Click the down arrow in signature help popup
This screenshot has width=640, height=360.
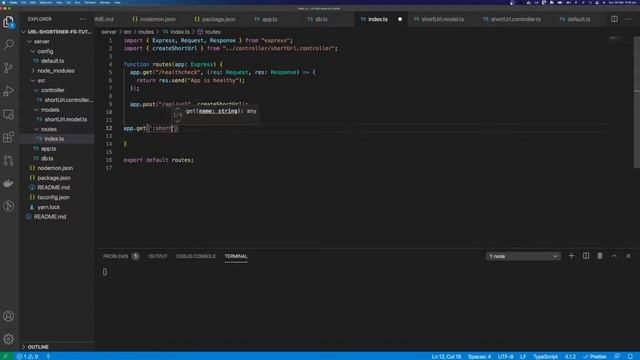[x=178, y=121]
